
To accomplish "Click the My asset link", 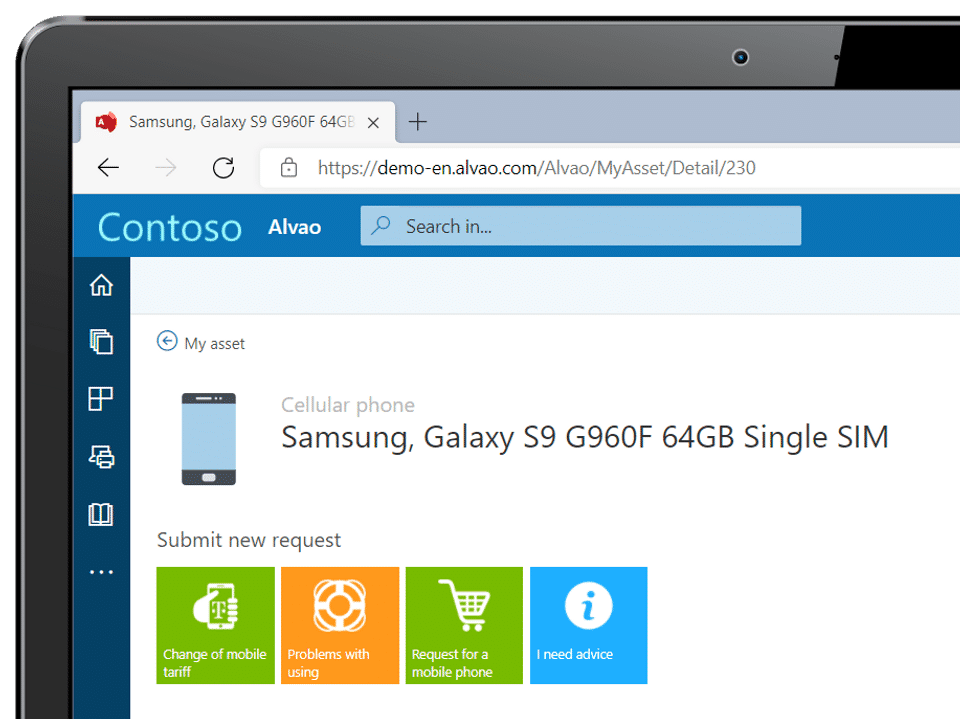I will [214, 344].
